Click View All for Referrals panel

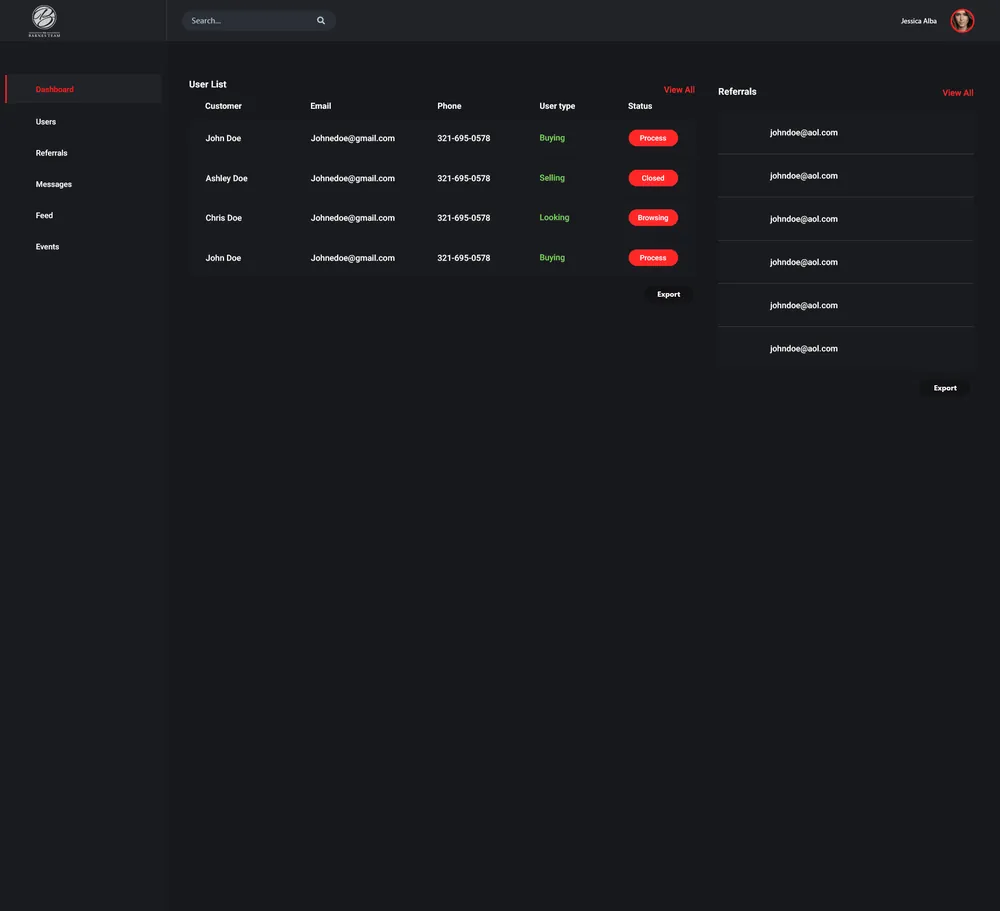point(957,93)
